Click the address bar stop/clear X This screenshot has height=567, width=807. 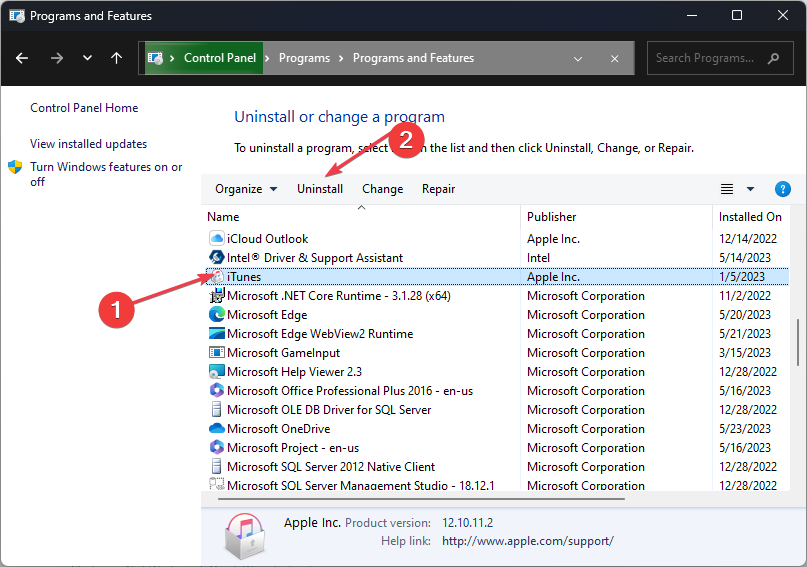click(615, 59)
